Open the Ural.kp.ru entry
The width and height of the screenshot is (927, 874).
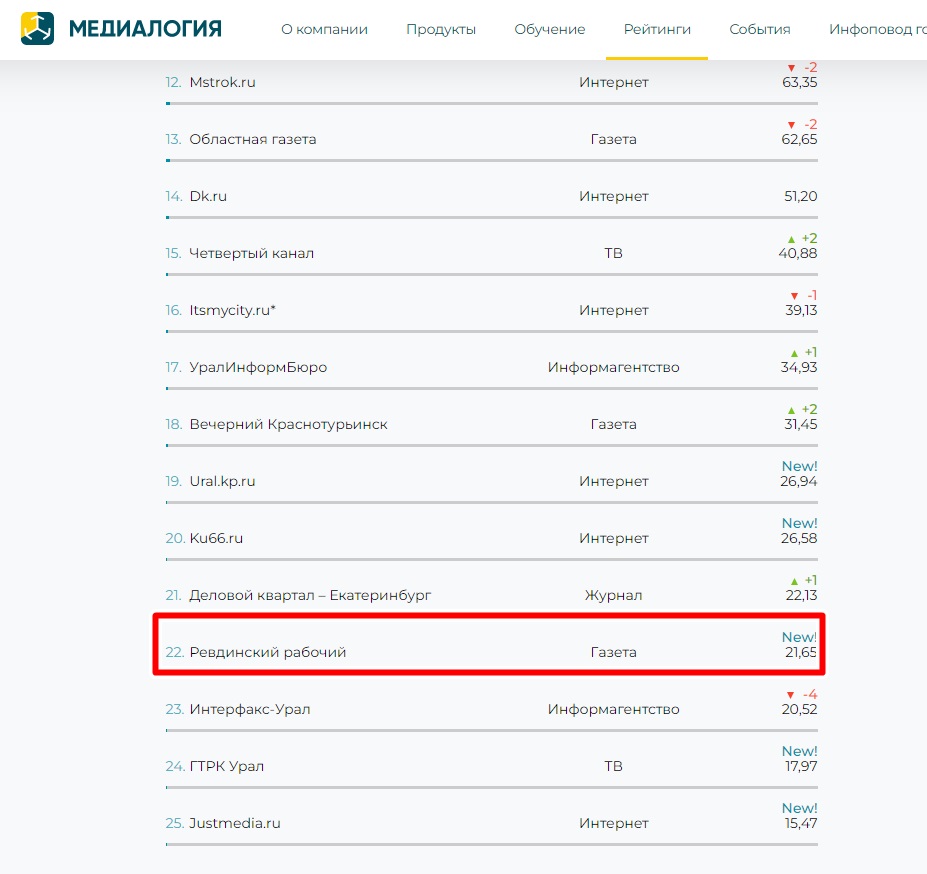(222, 481)
